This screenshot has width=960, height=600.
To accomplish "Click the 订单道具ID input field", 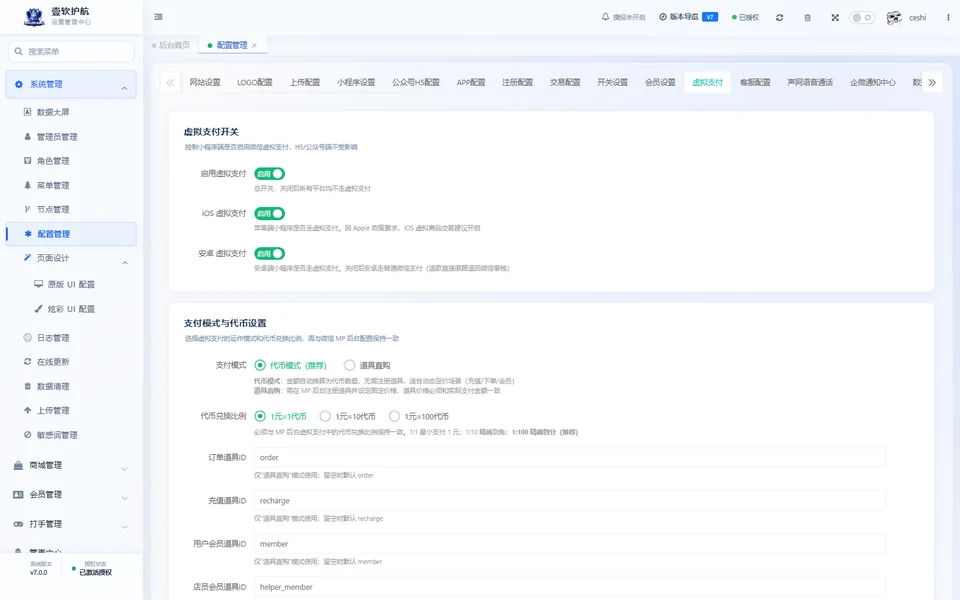I will (x=569, y=457).
